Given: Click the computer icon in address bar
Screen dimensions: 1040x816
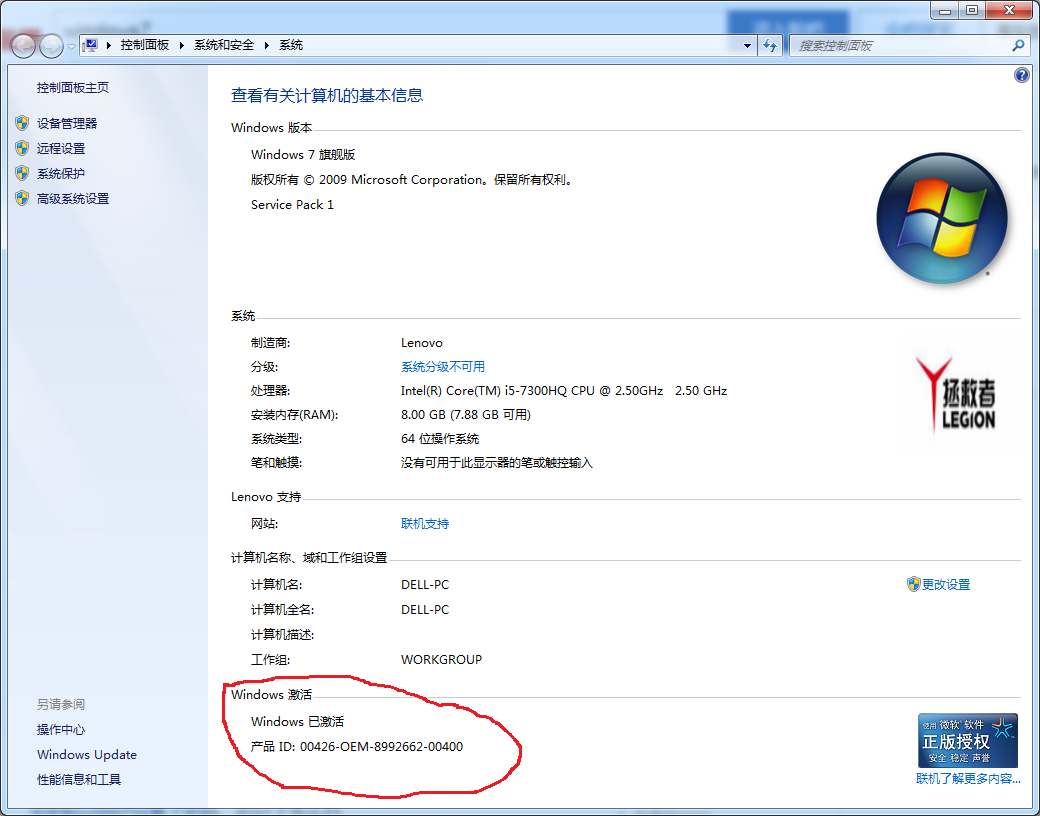Looking at the screenshot, I should [90, 45].
